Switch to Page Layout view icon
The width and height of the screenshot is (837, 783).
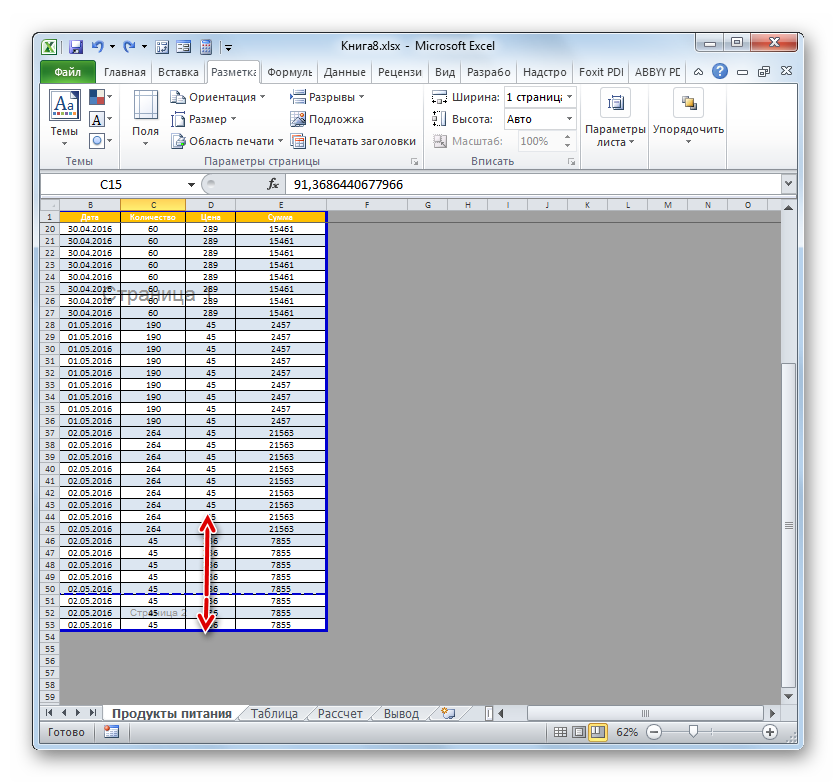579,732
